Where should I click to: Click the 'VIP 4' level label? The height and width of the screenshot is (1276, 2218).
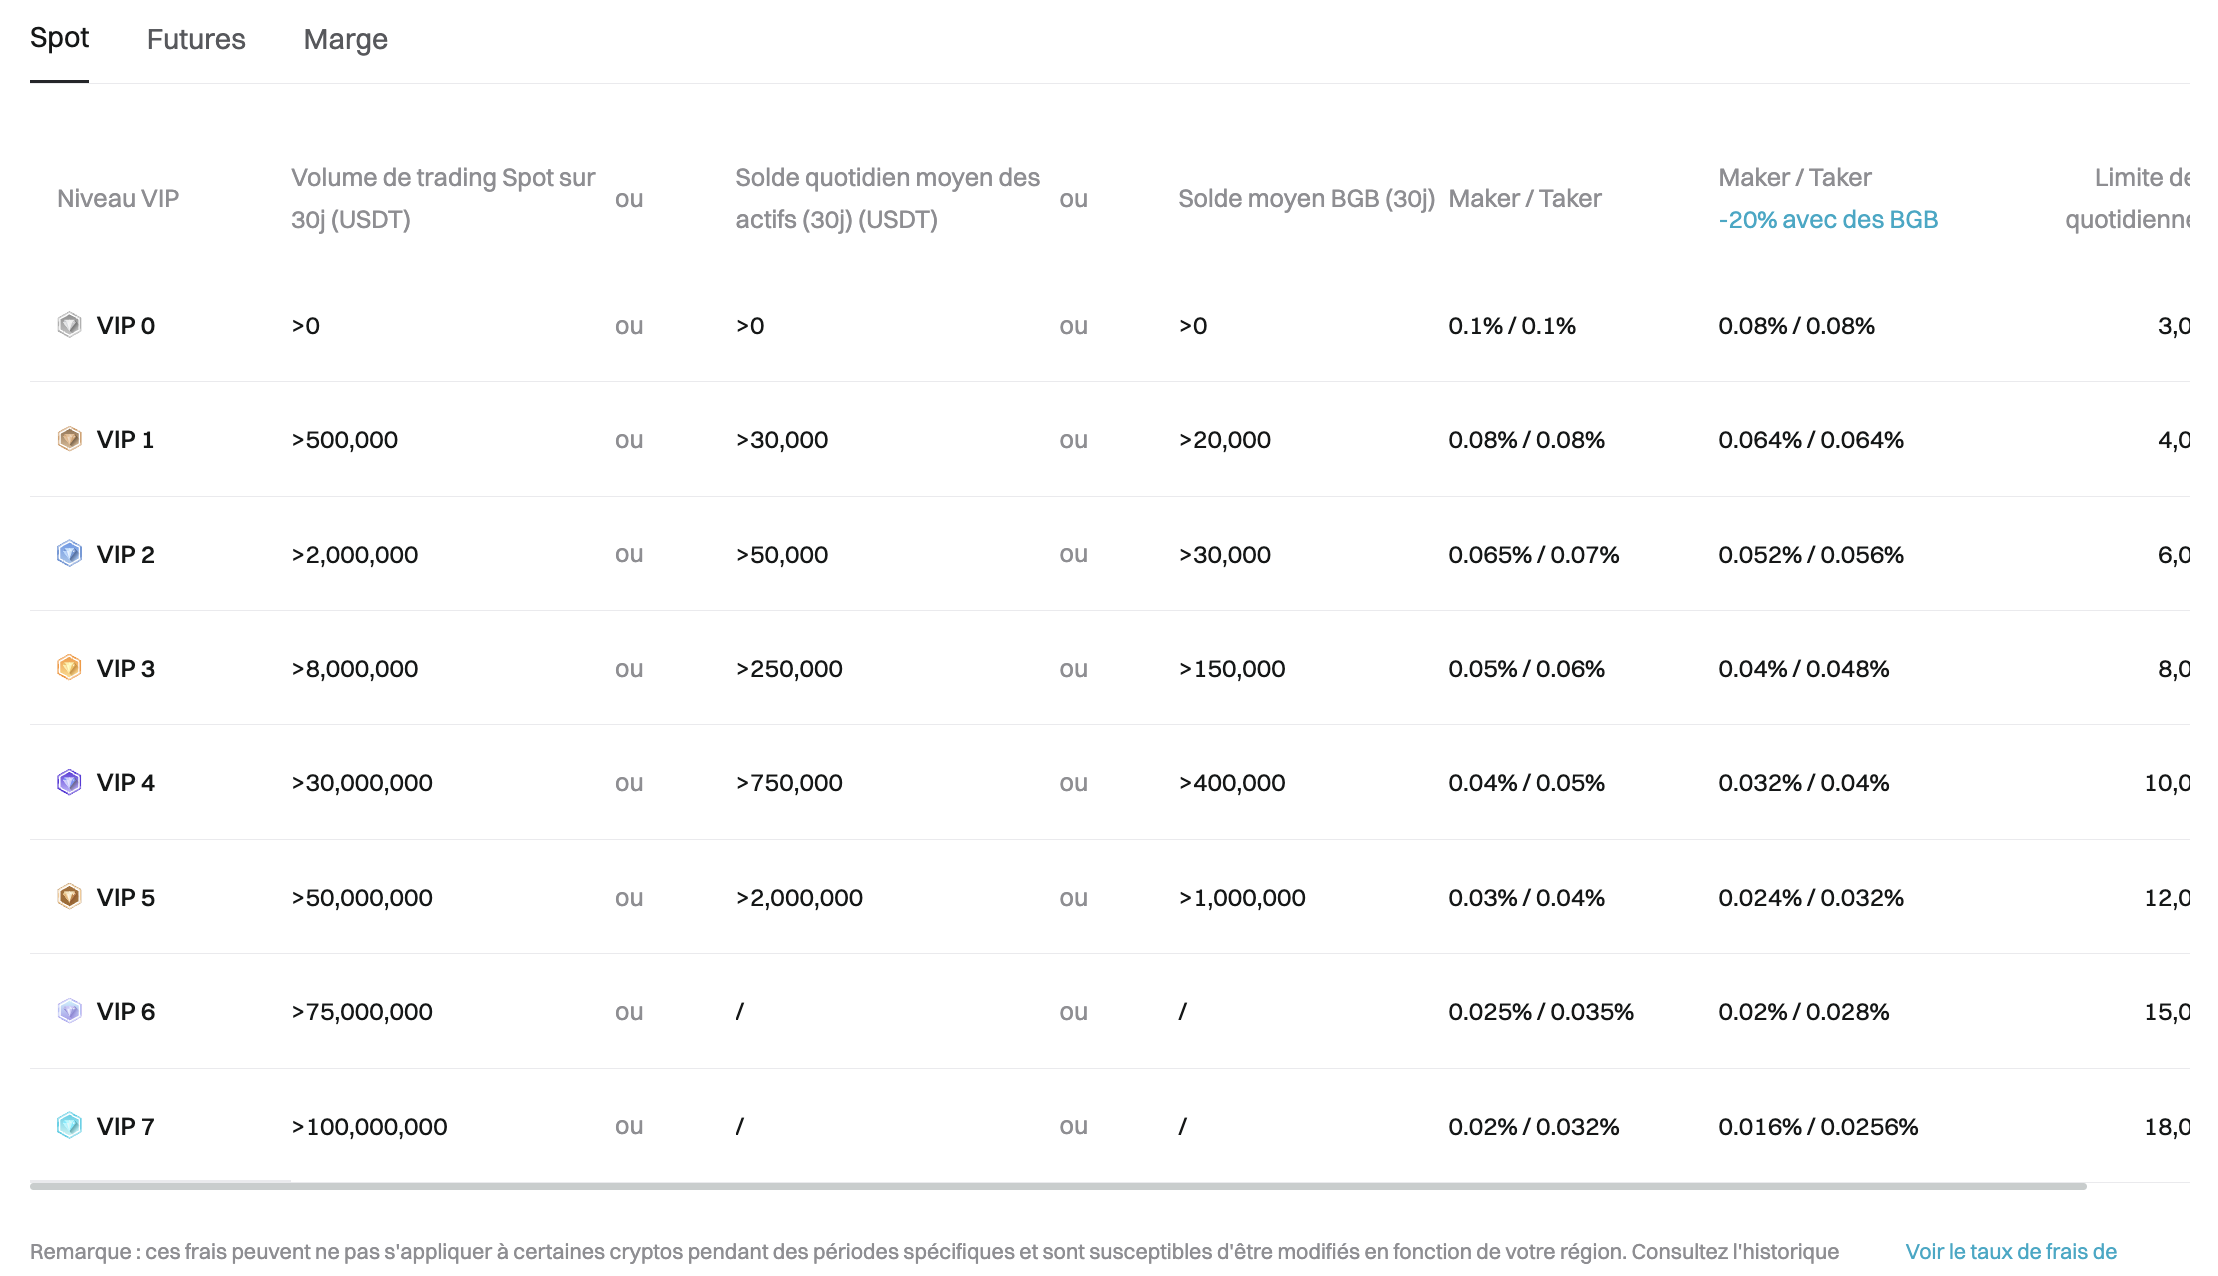coord(126,782)
